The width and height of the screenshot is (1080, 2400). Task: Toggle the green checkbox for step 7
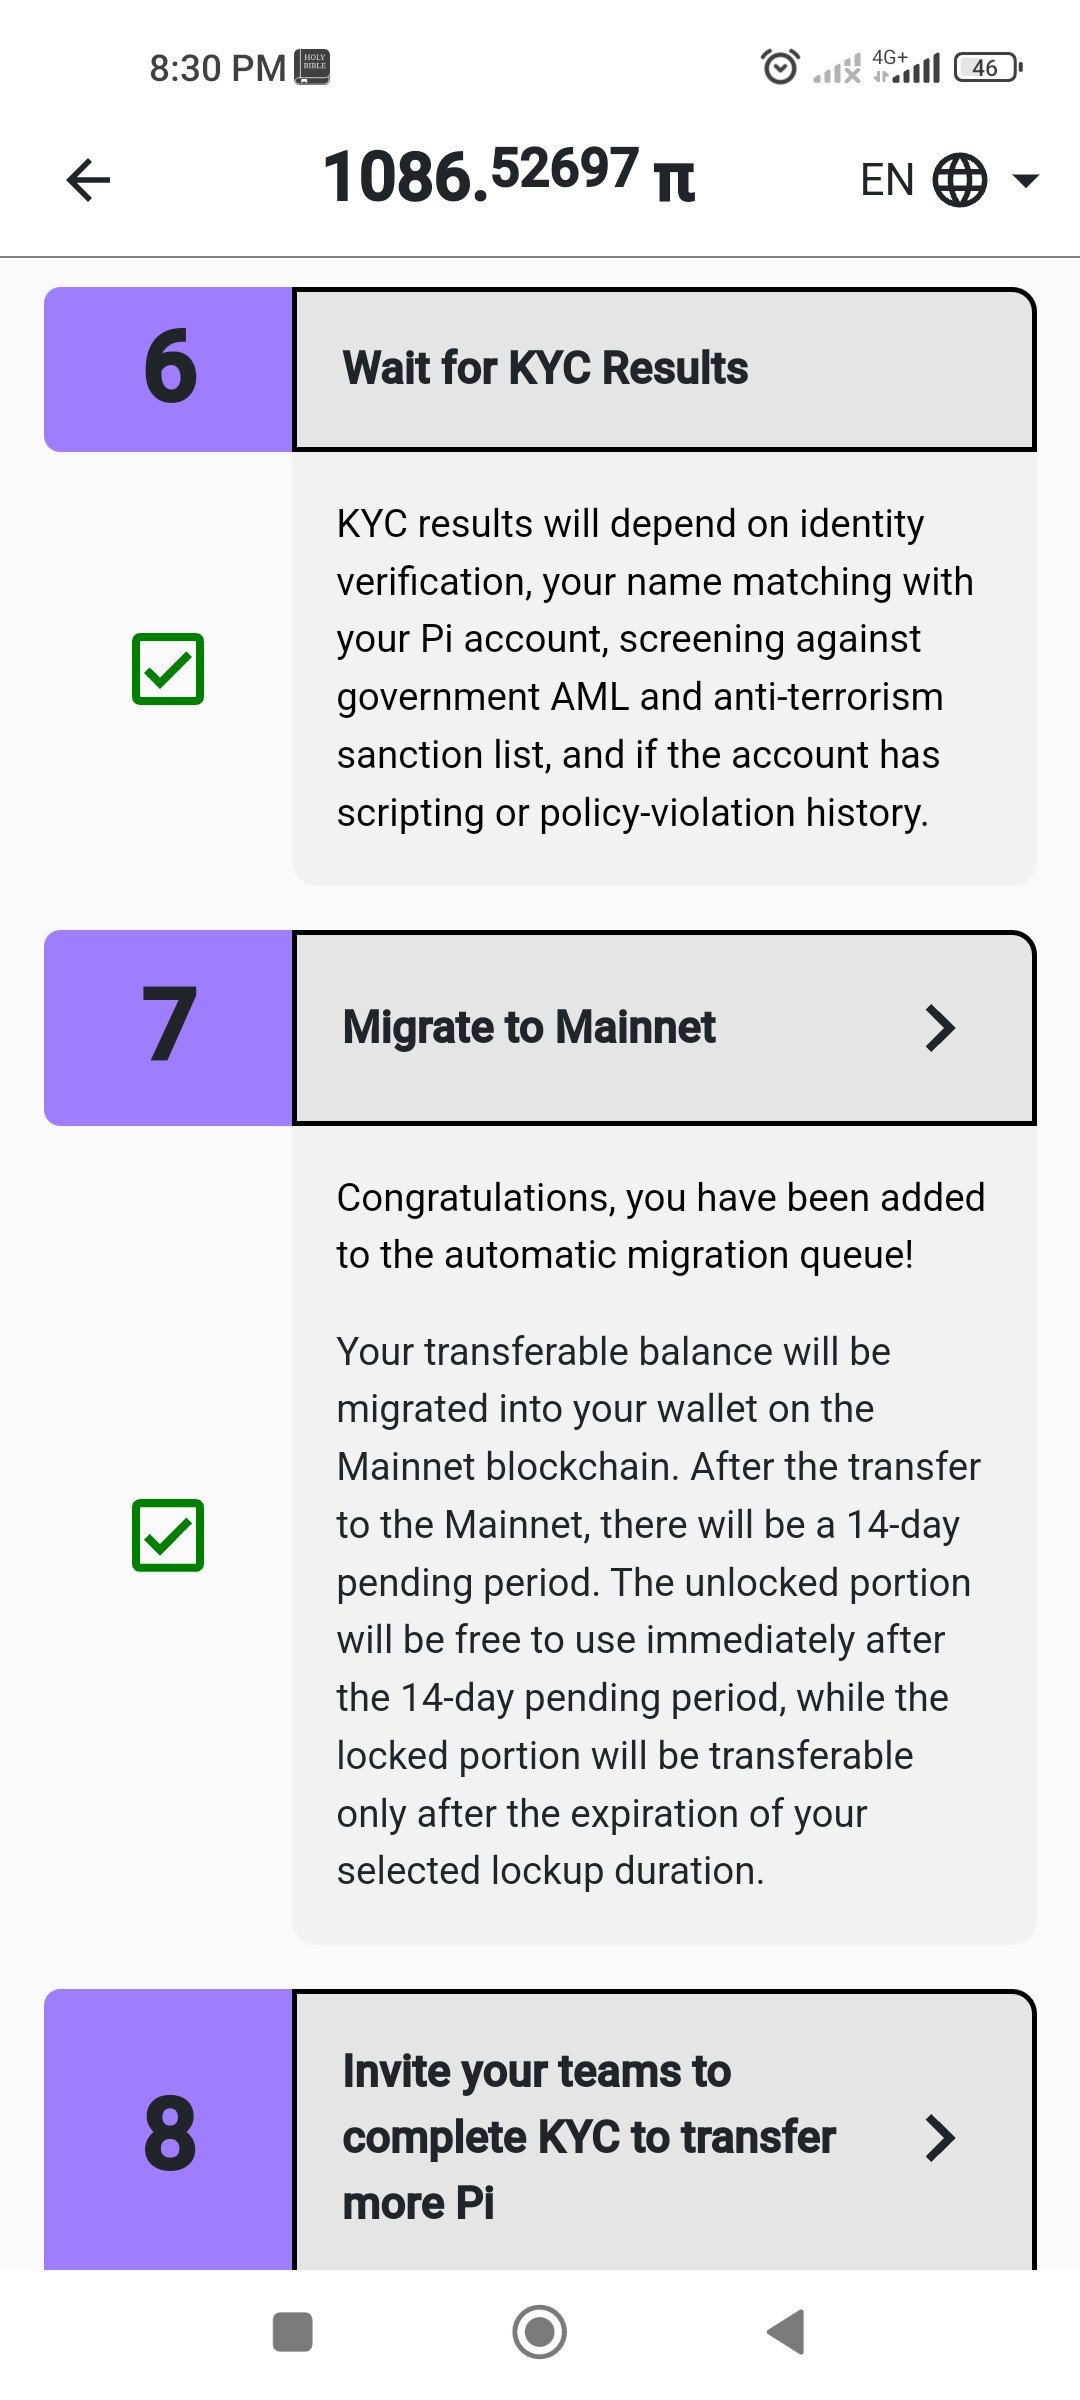click(168, 1535)
